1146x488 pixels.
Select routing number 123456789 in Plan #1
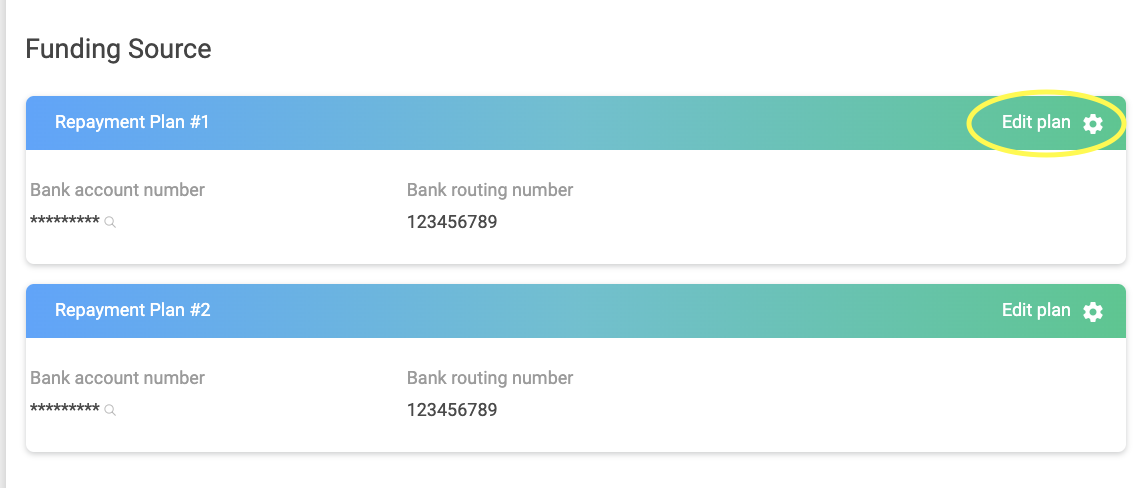point(452,222)
